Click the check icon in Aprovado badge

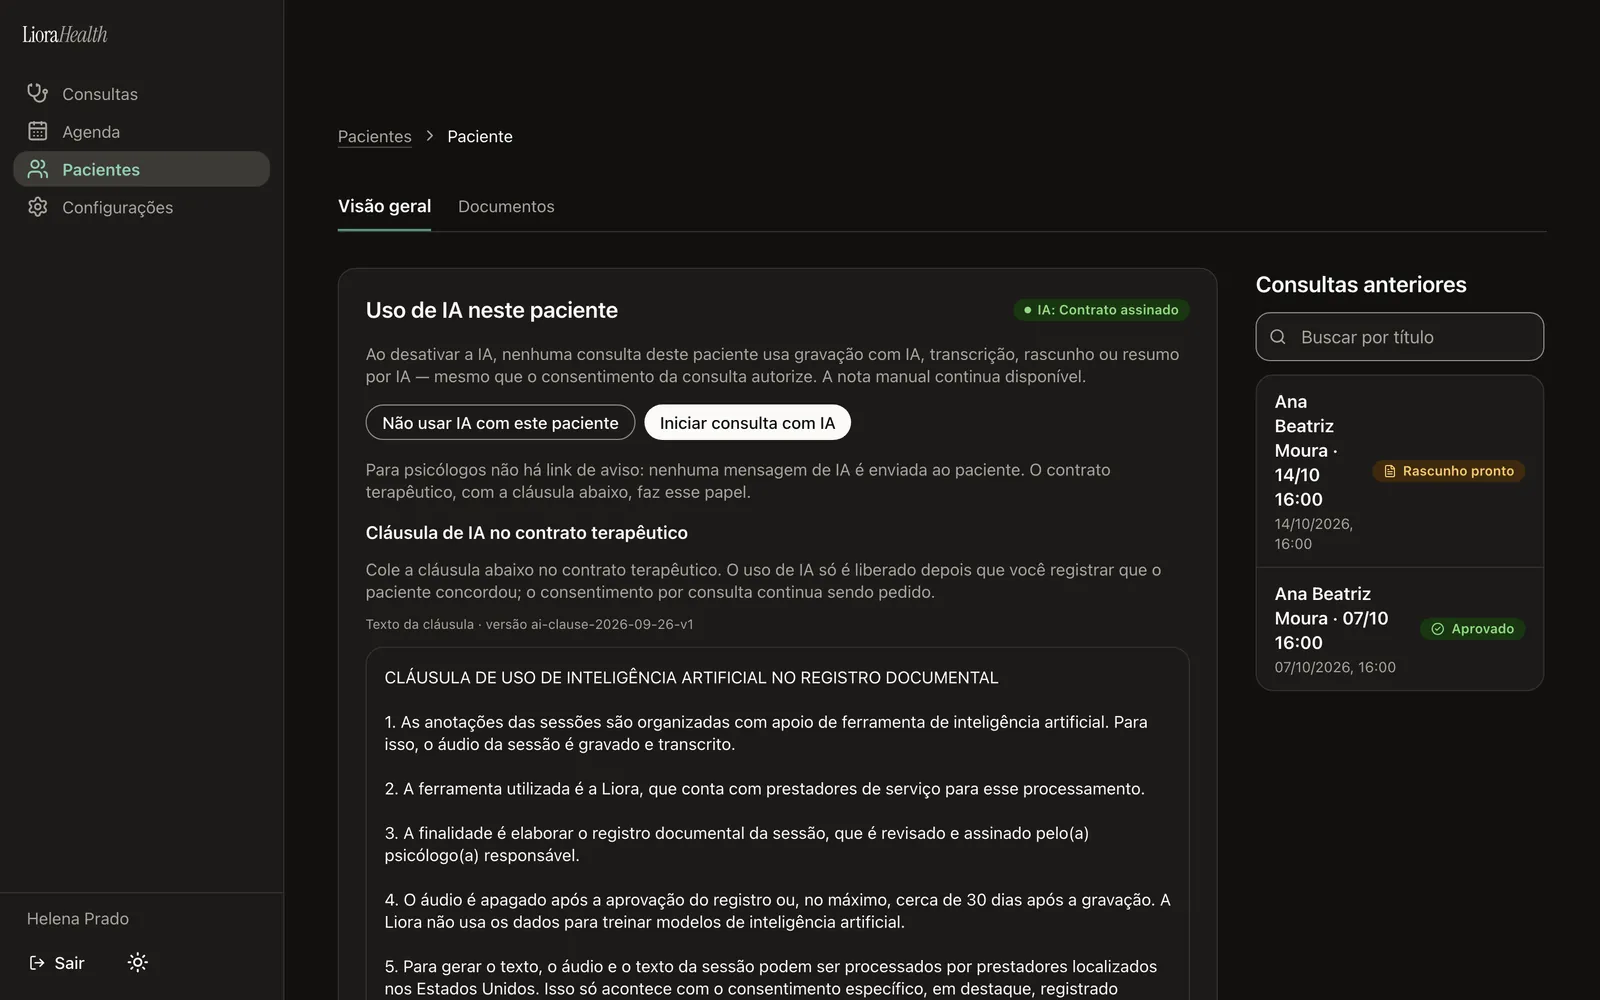1437,629
